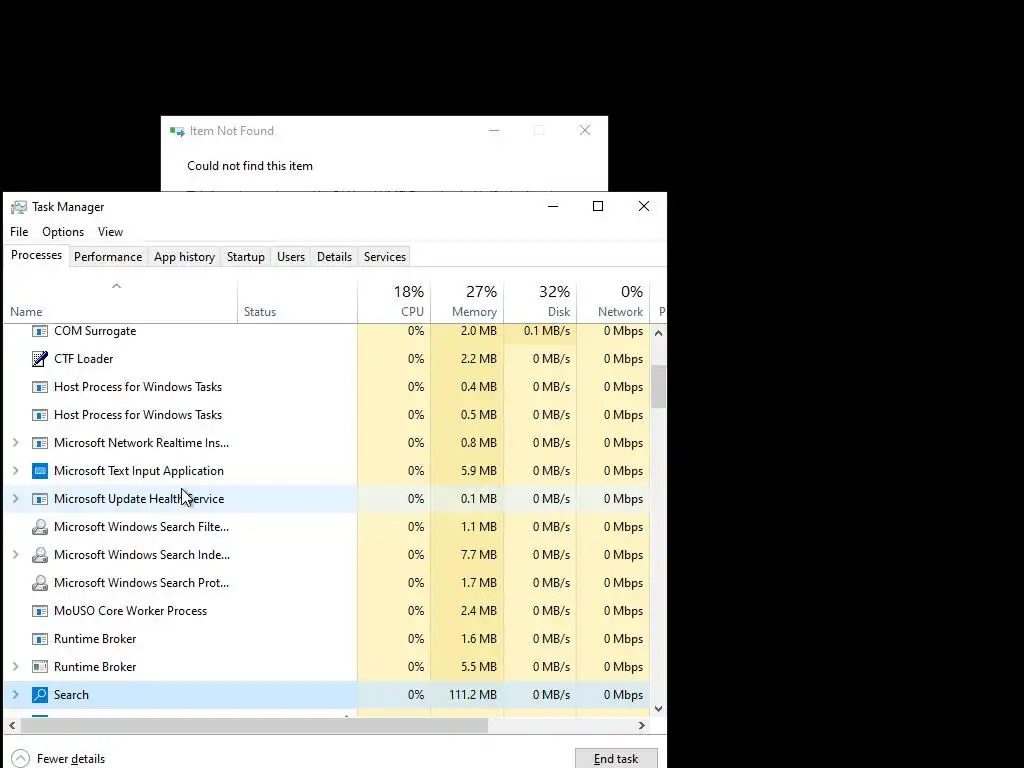Screen dimensions: 1024x768
Task: Click Fewer details link
Action: click(x=71, y=759)
